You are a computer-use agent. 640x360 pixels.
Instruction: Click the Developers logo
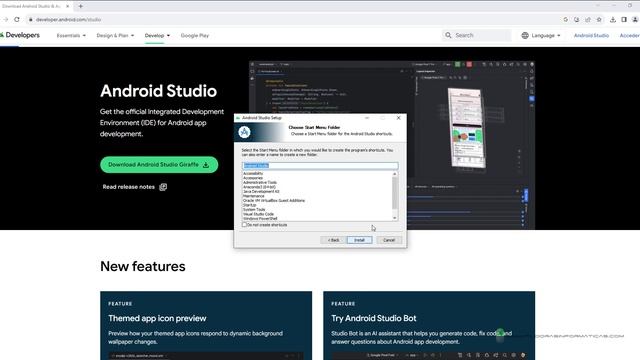click(x=20, y=35)
